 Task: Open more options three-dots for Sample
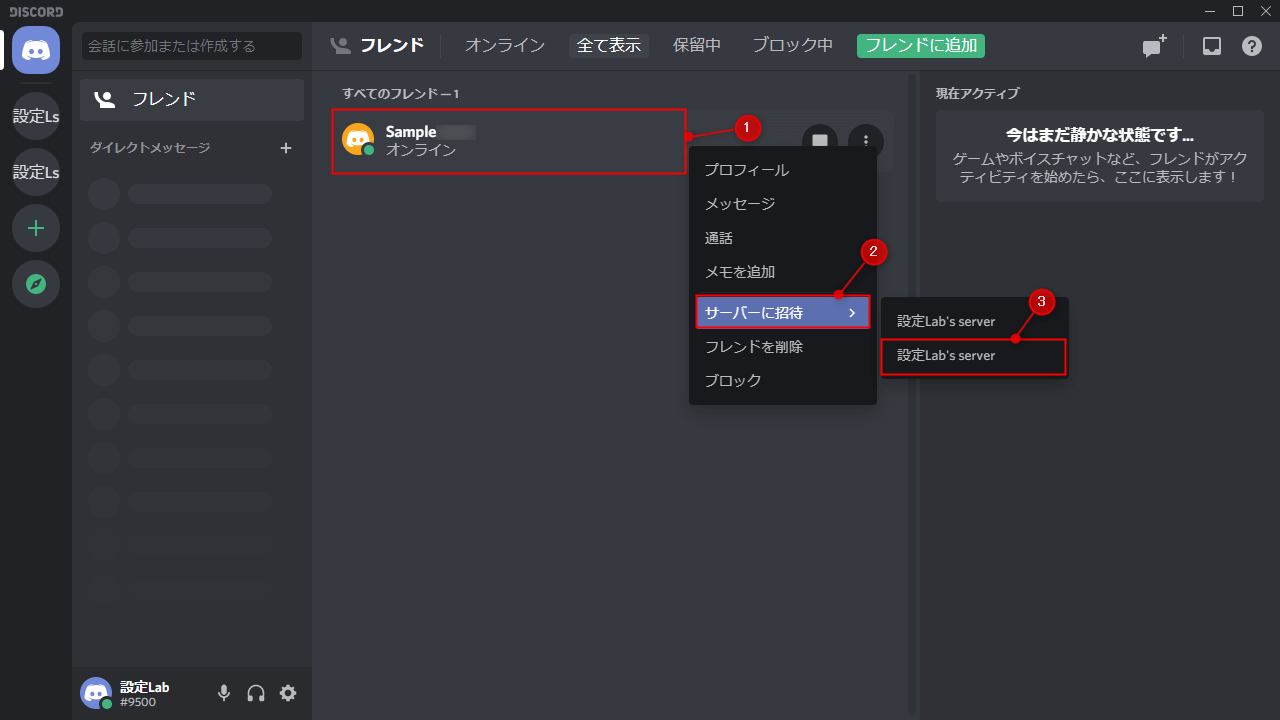[866, 141]
